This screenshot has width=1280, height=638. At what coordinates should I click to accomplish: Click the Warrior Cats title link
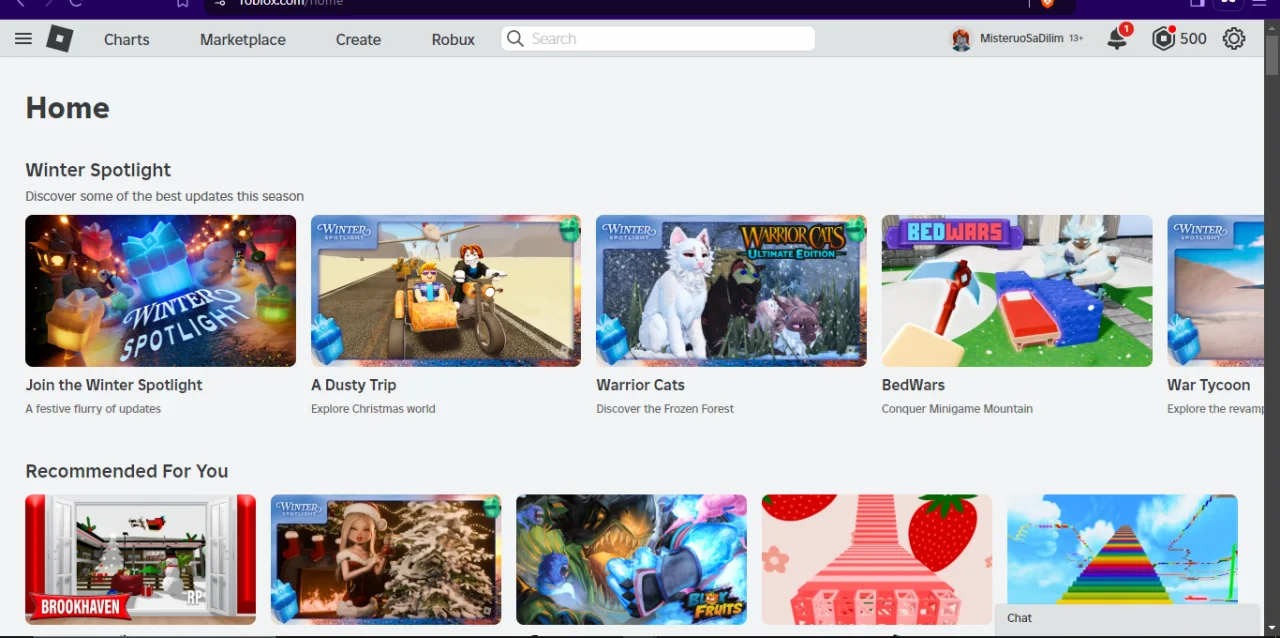pos(641,385)
